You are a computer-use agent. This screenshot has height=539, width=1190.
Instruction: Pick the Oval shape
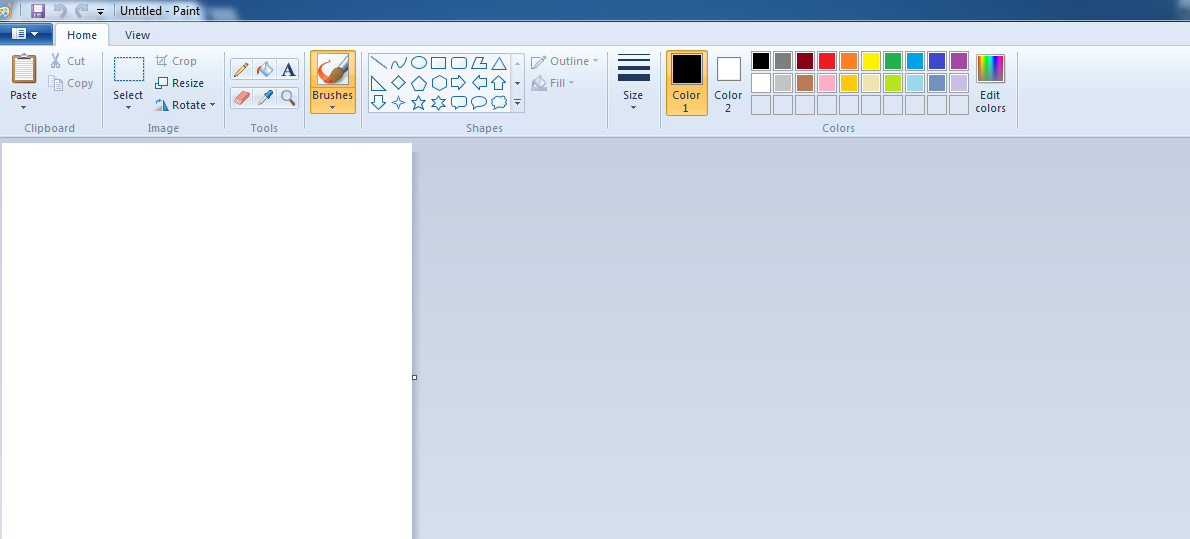(418, 63)
